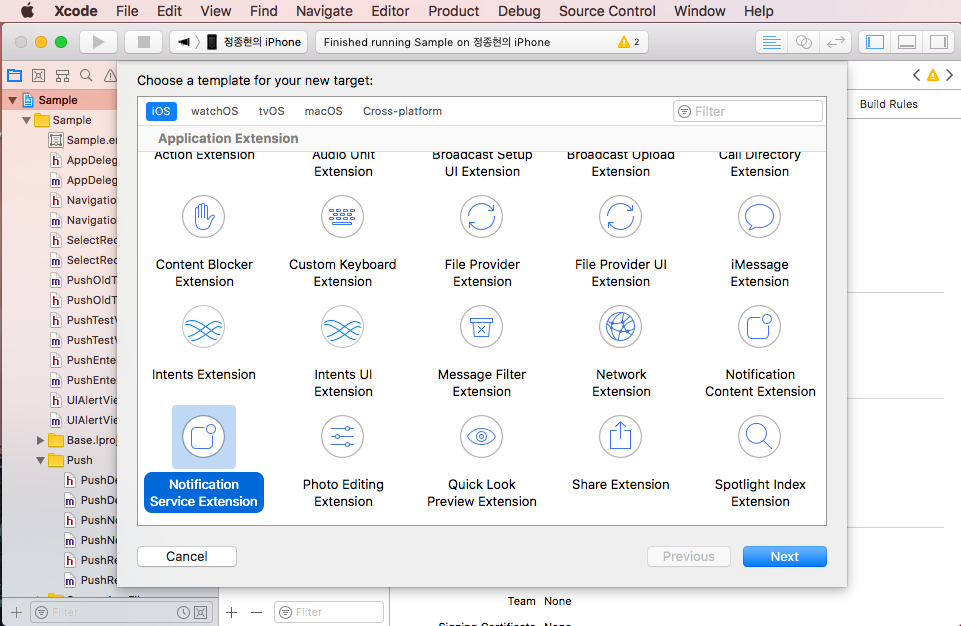Select the Share Extension template icon
The width and height of the screenshot is (961, 626).
[620, 437]
